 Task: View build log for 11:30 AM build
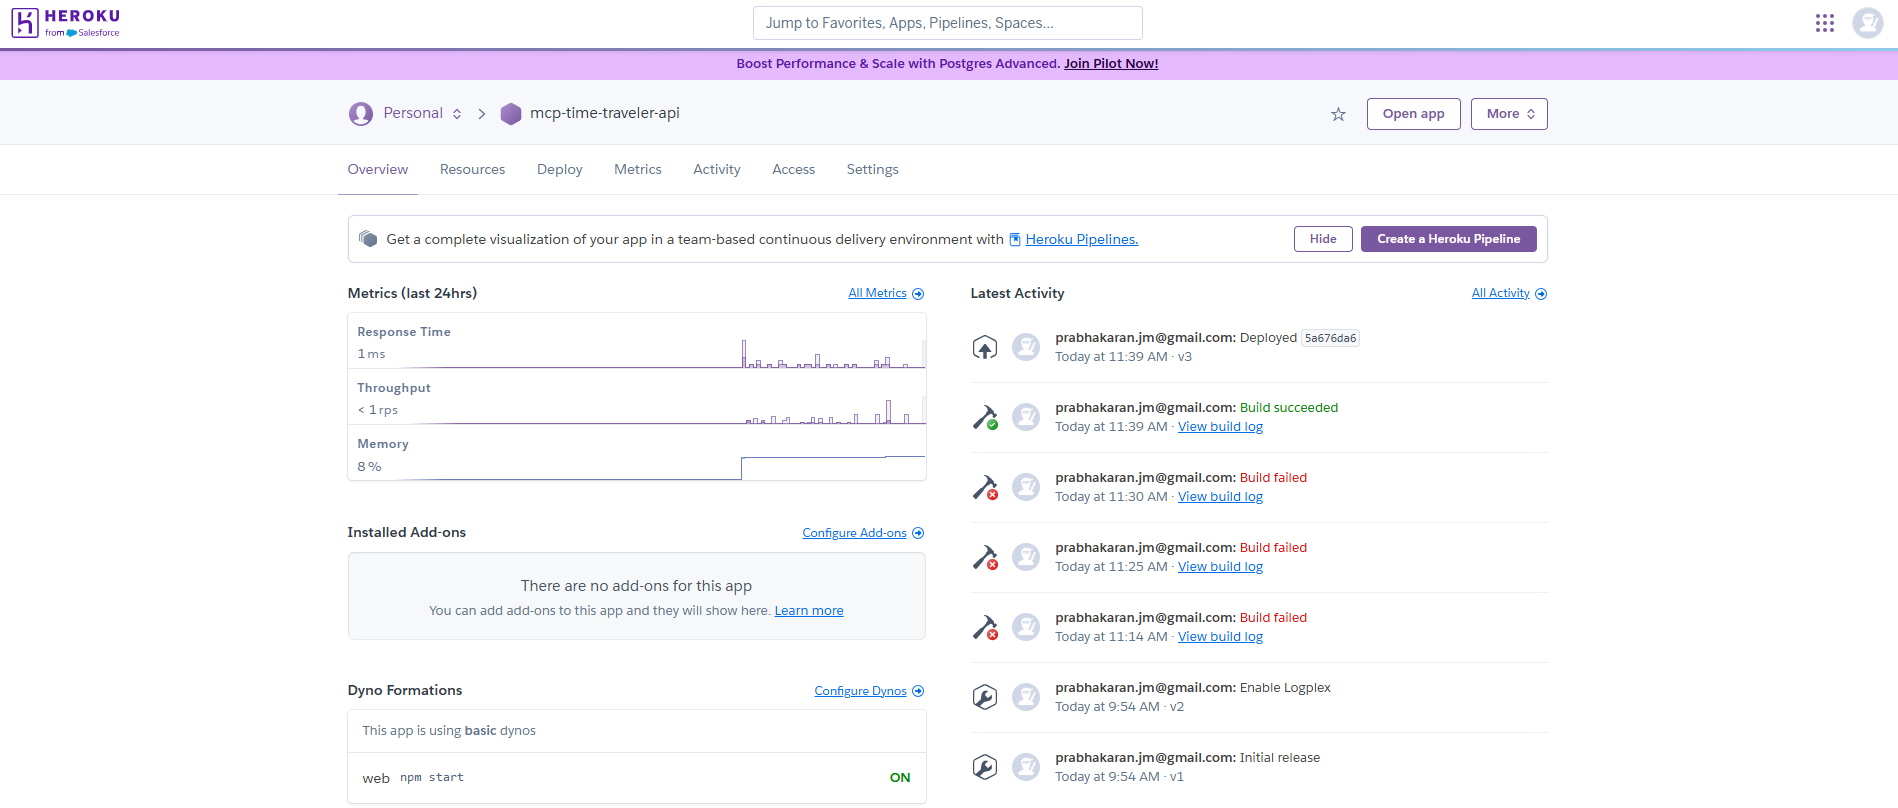coord(1220,497)
